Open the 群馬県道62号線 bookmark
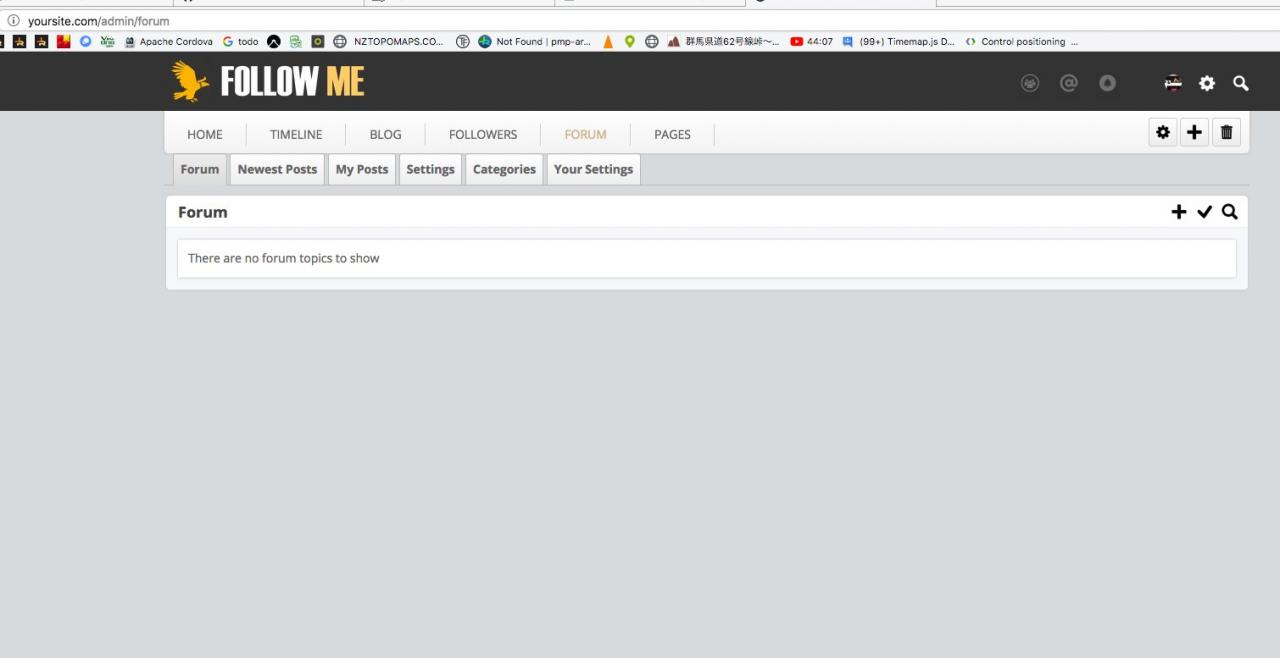 point(724,42)
